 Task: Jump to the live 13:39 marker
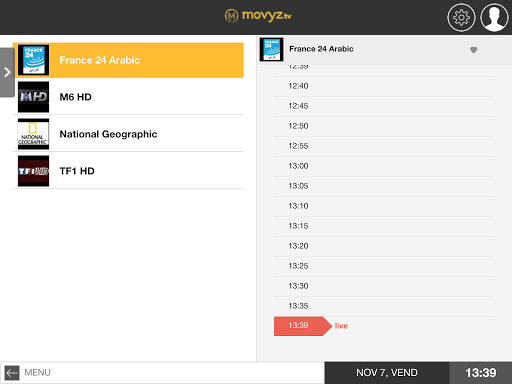click(303, 326)
